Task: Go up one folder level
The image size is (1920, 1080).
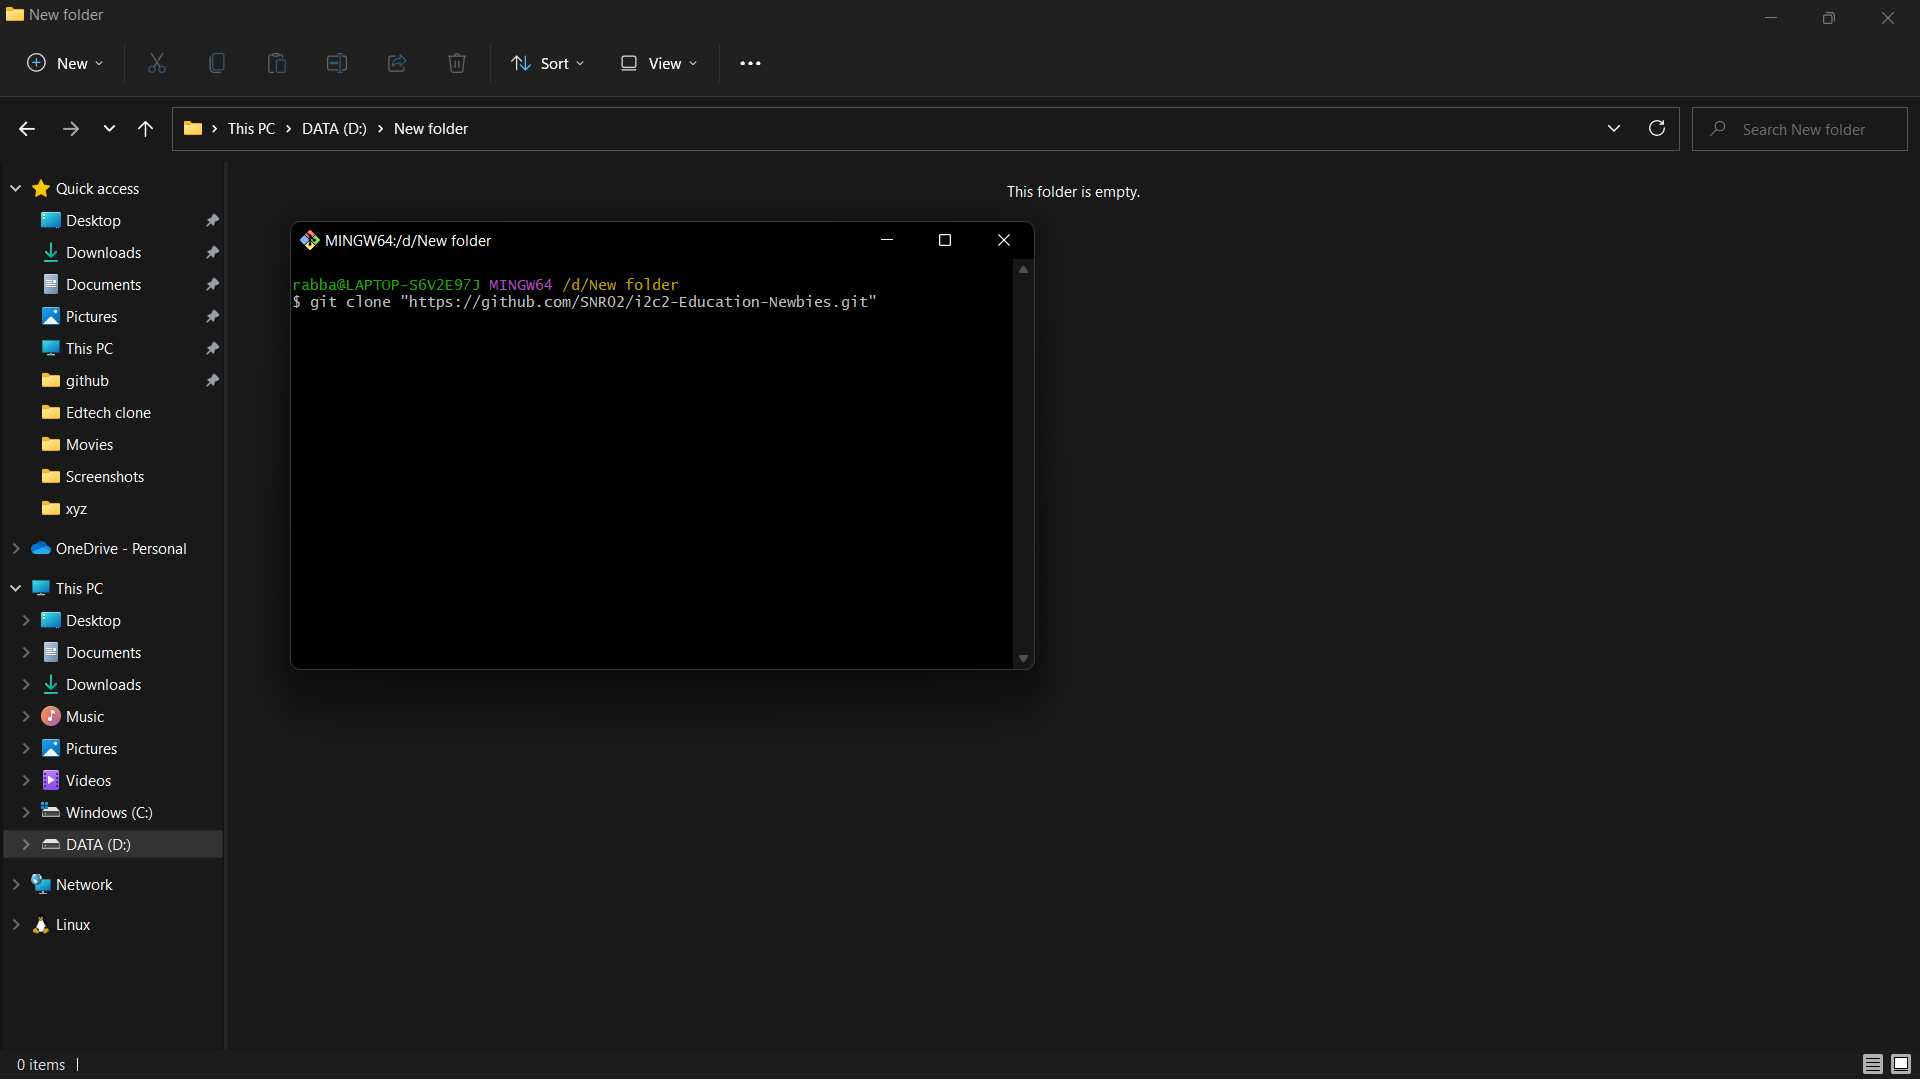Action: tap(145, 128)
